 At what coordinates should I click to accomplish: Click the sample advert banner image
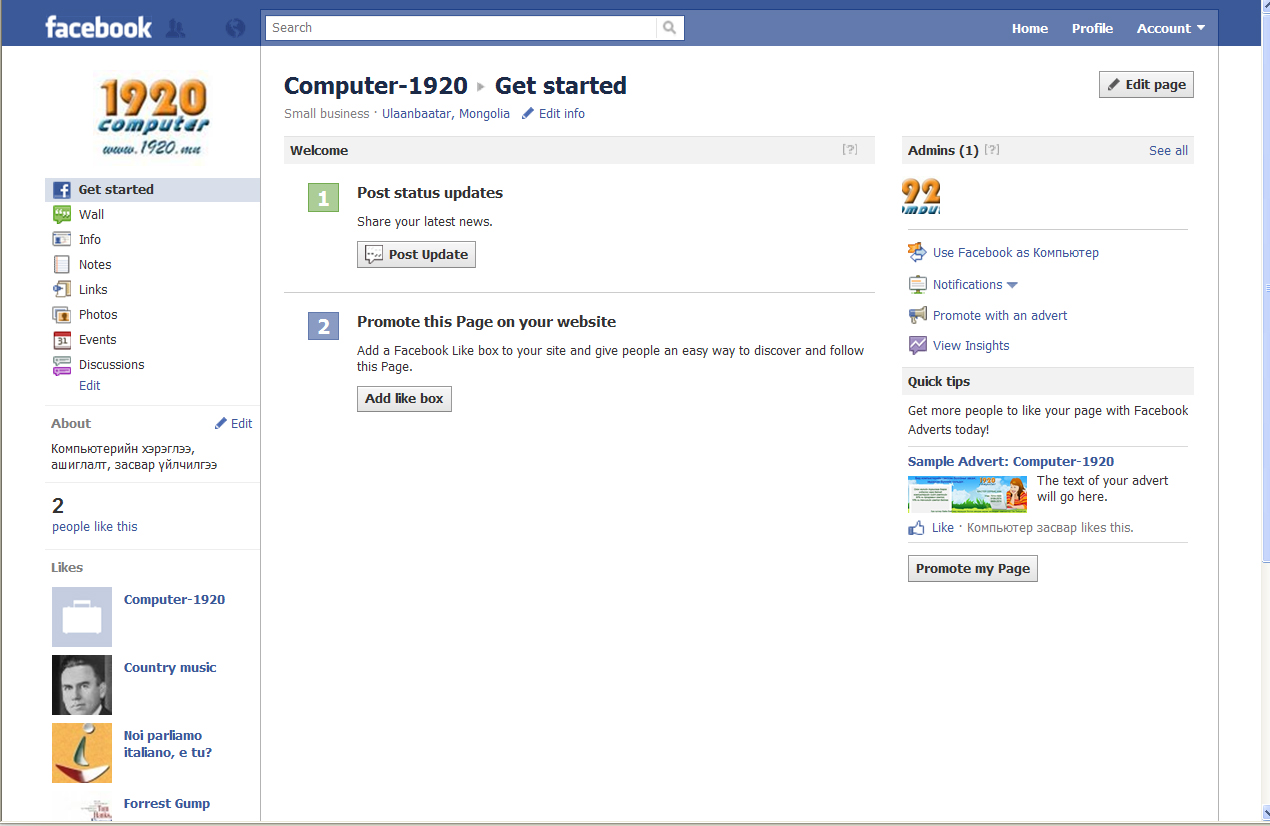pos(967,495)
